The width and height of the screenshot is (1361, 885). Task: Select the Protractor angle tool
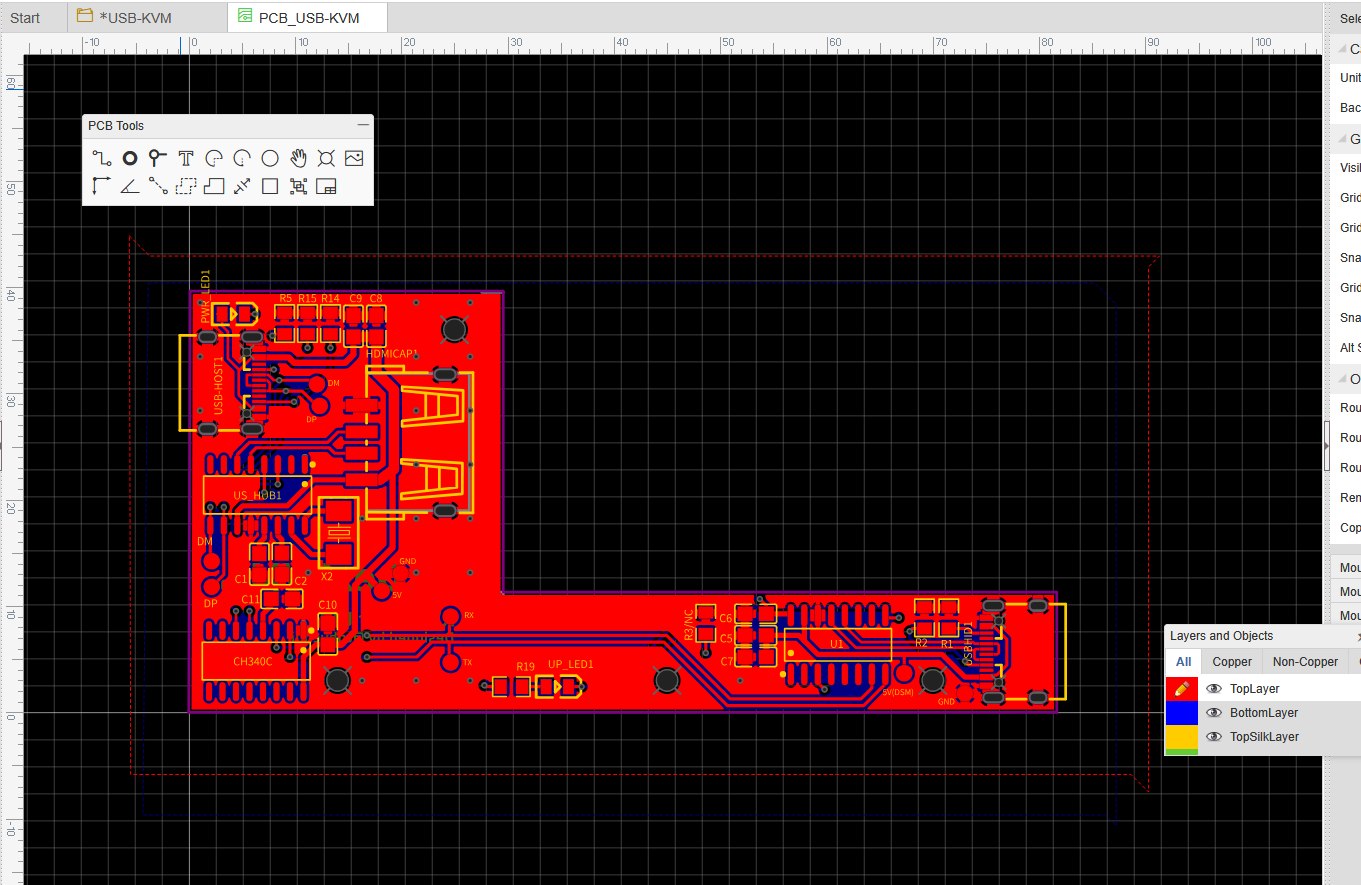pyautogui.click(x=130, y=186)
